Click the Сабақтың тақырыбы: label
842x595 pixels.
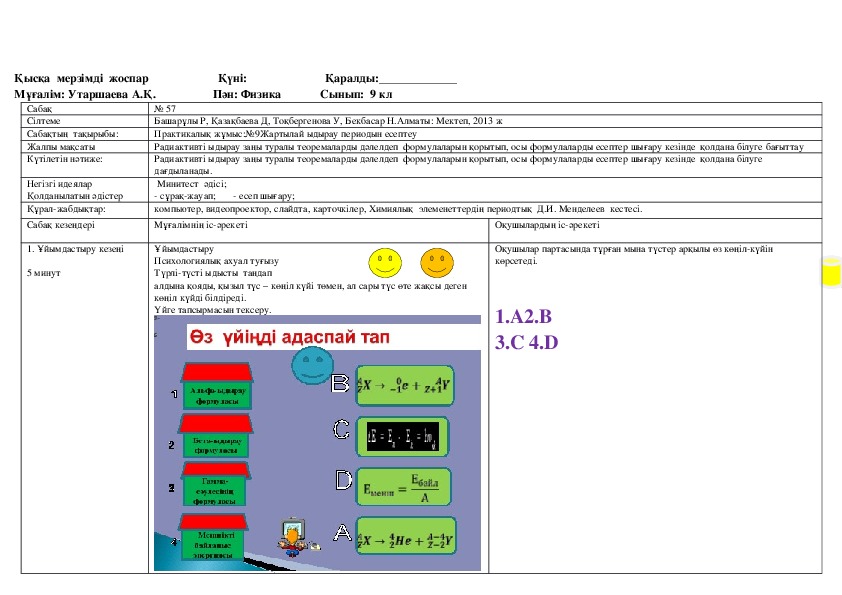click(72, 134)
